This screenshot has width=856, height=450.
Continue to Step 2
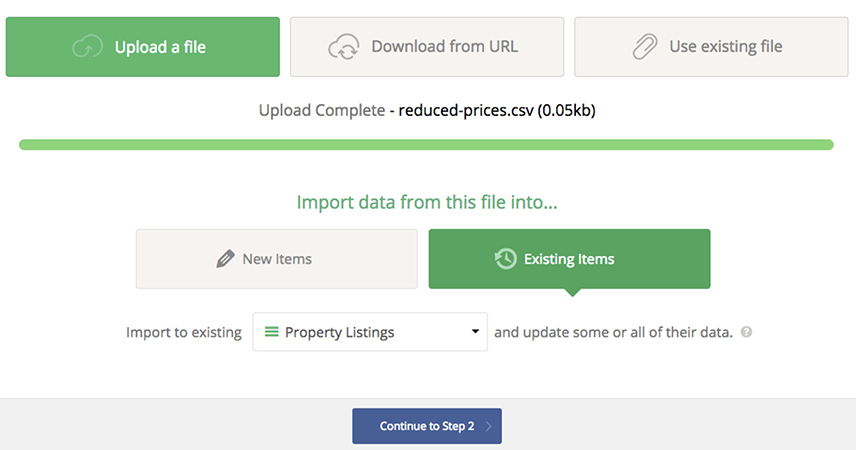point(426,426)
